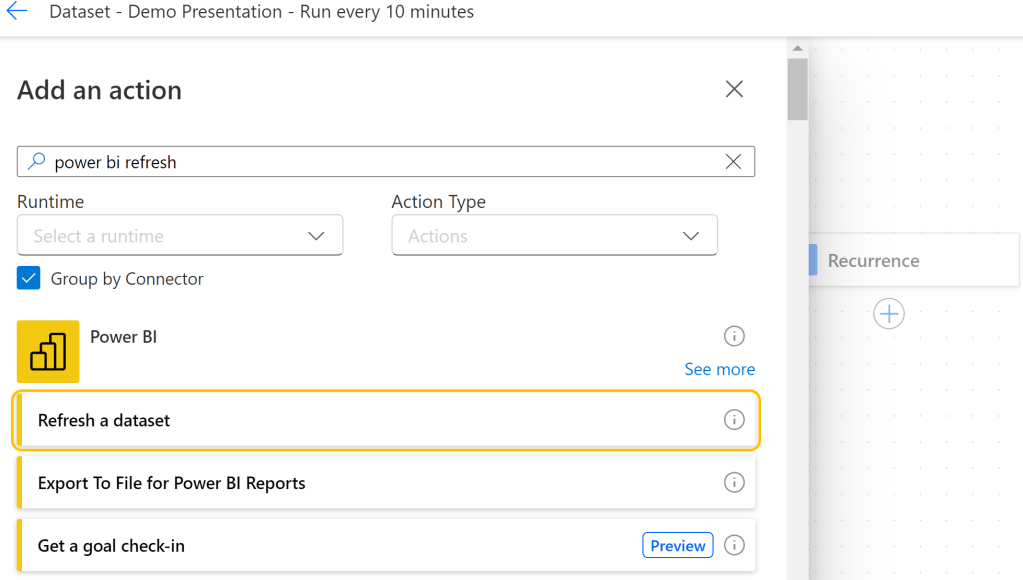Open the Runtime dropdown
Screen dimensions: 1023x580
180,236
